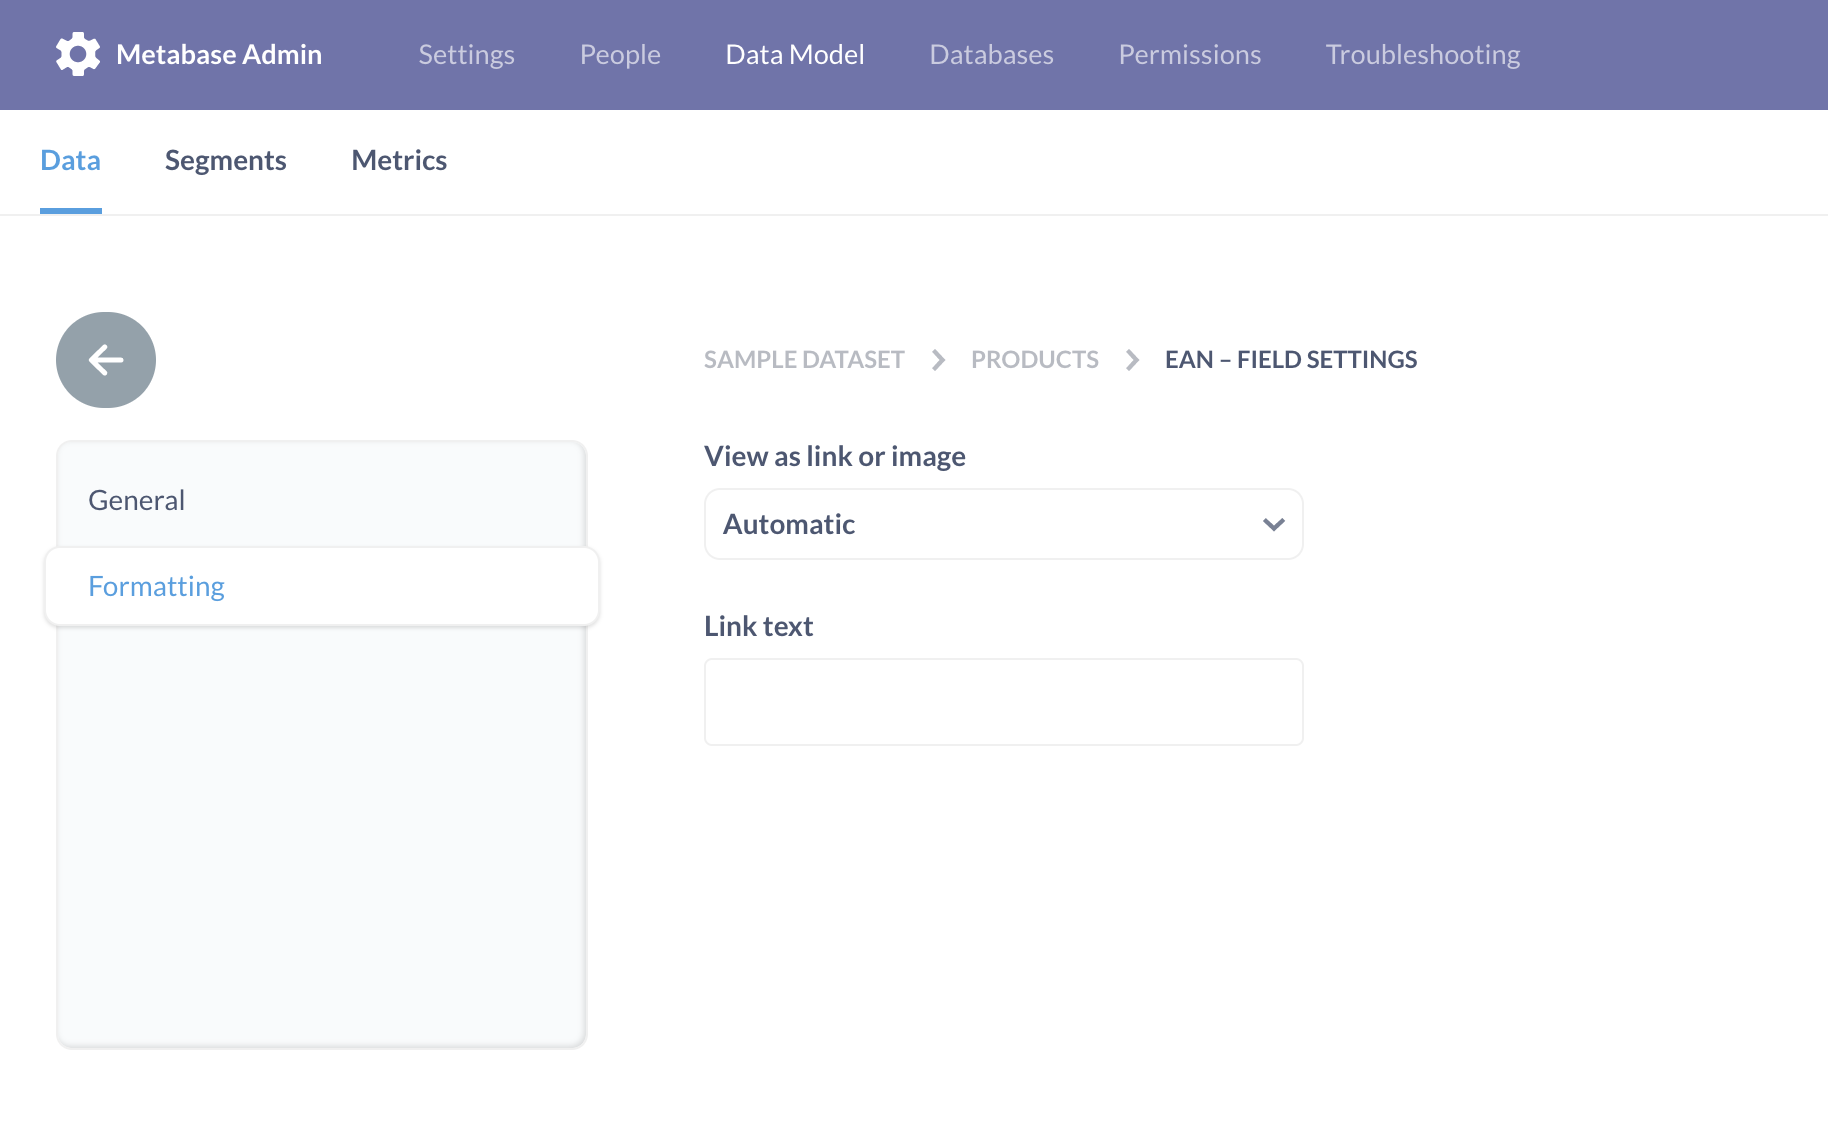Open the Settings admin section
The width and height of the screenshot is (1828, 1142).
click(466, 55)
